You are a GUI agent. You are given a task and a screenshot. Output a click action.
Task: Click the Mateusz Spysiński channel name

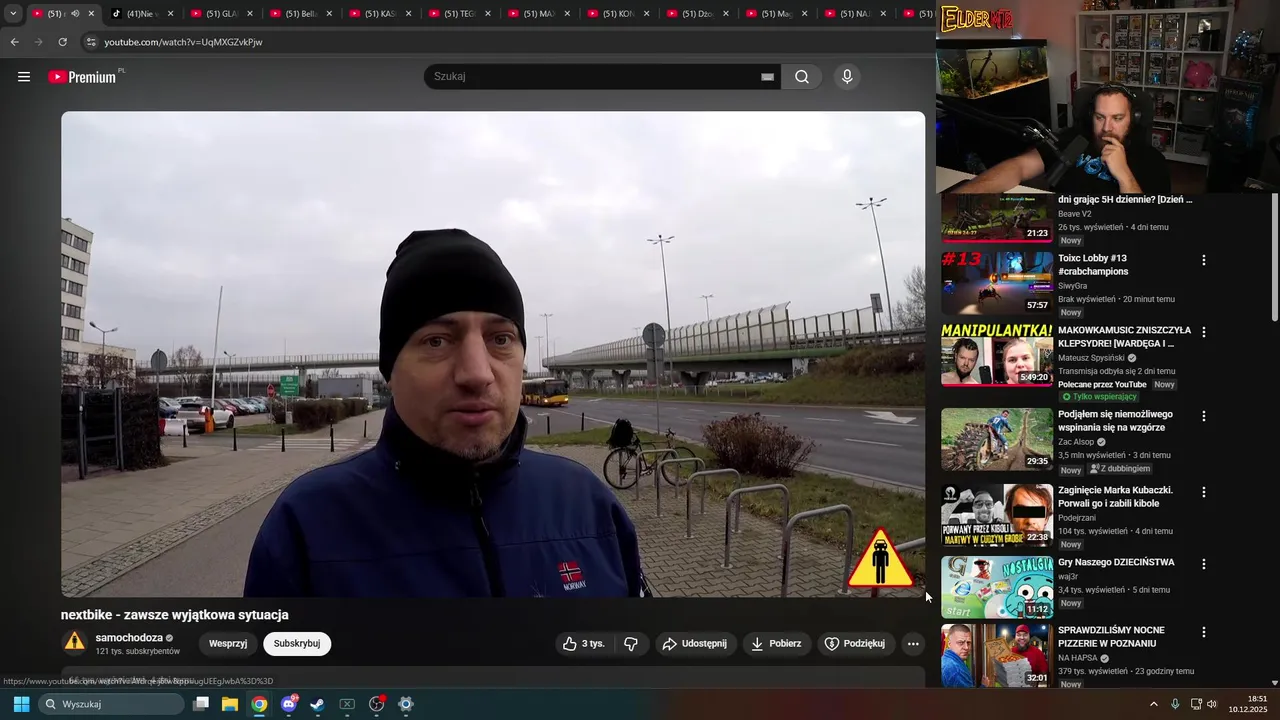[x=1091, y=357]
